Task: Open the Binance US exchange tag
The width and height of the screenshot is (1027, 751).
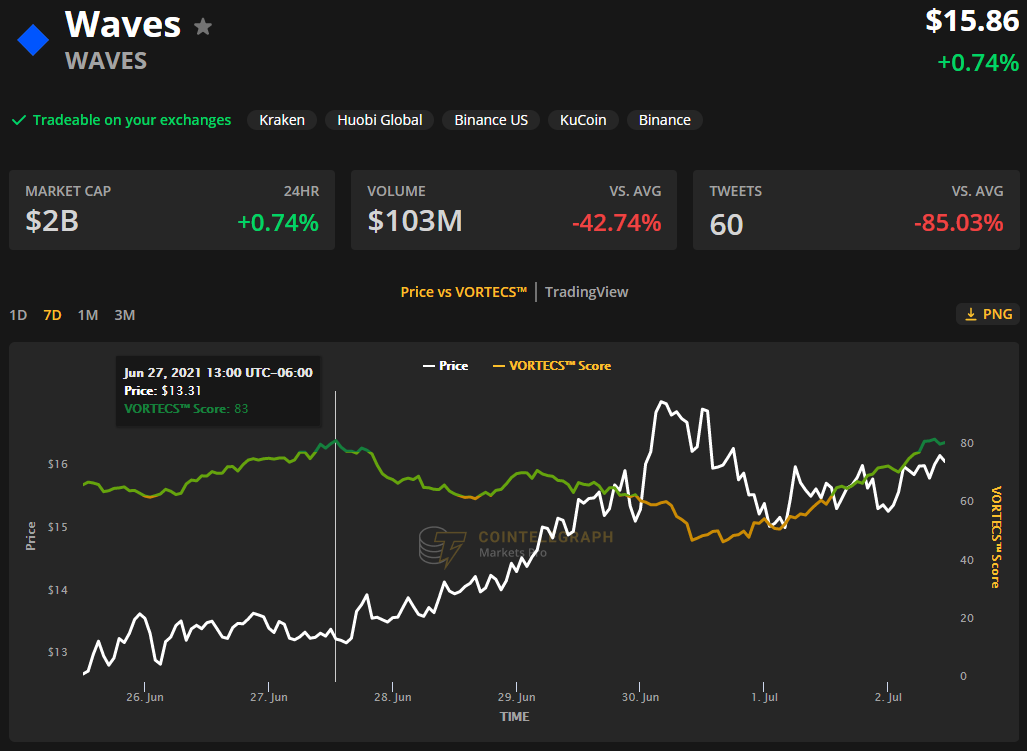Action: click(490, 120)
